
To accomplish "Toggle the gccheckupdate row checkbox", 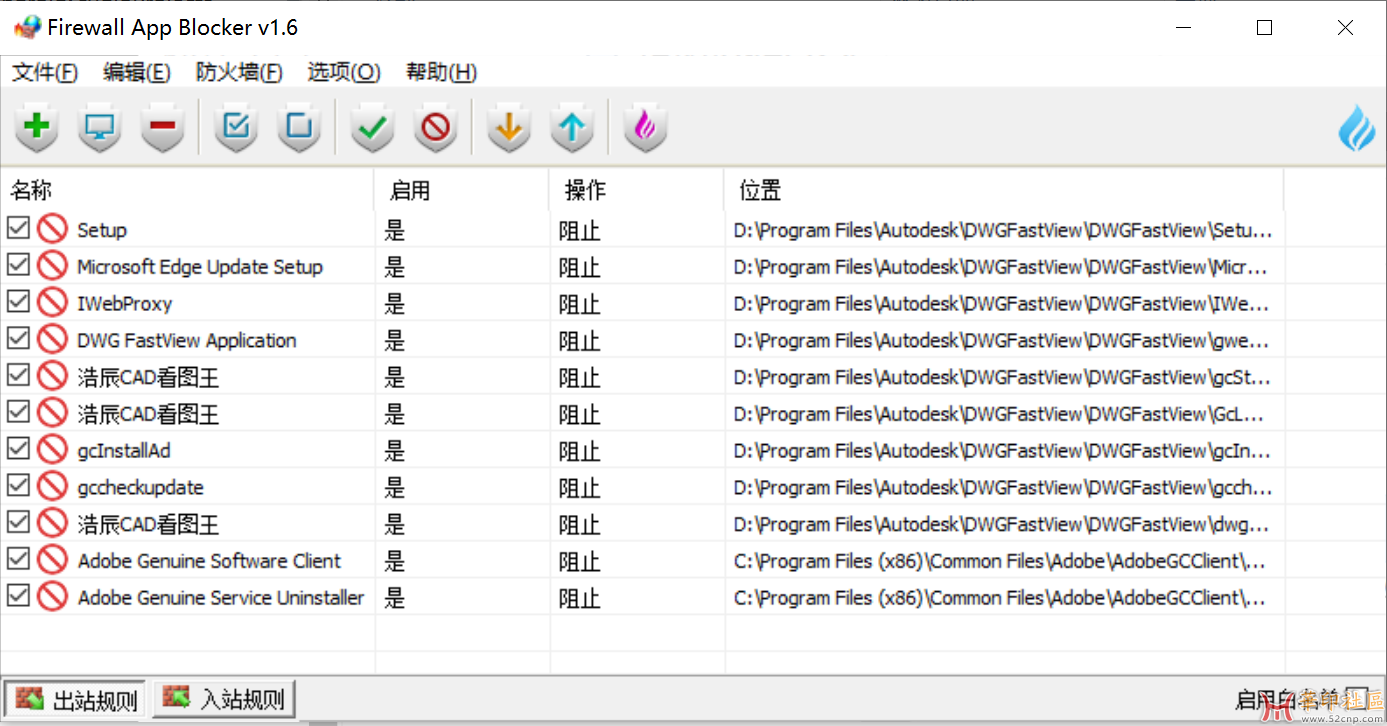I will pos(18,486).
